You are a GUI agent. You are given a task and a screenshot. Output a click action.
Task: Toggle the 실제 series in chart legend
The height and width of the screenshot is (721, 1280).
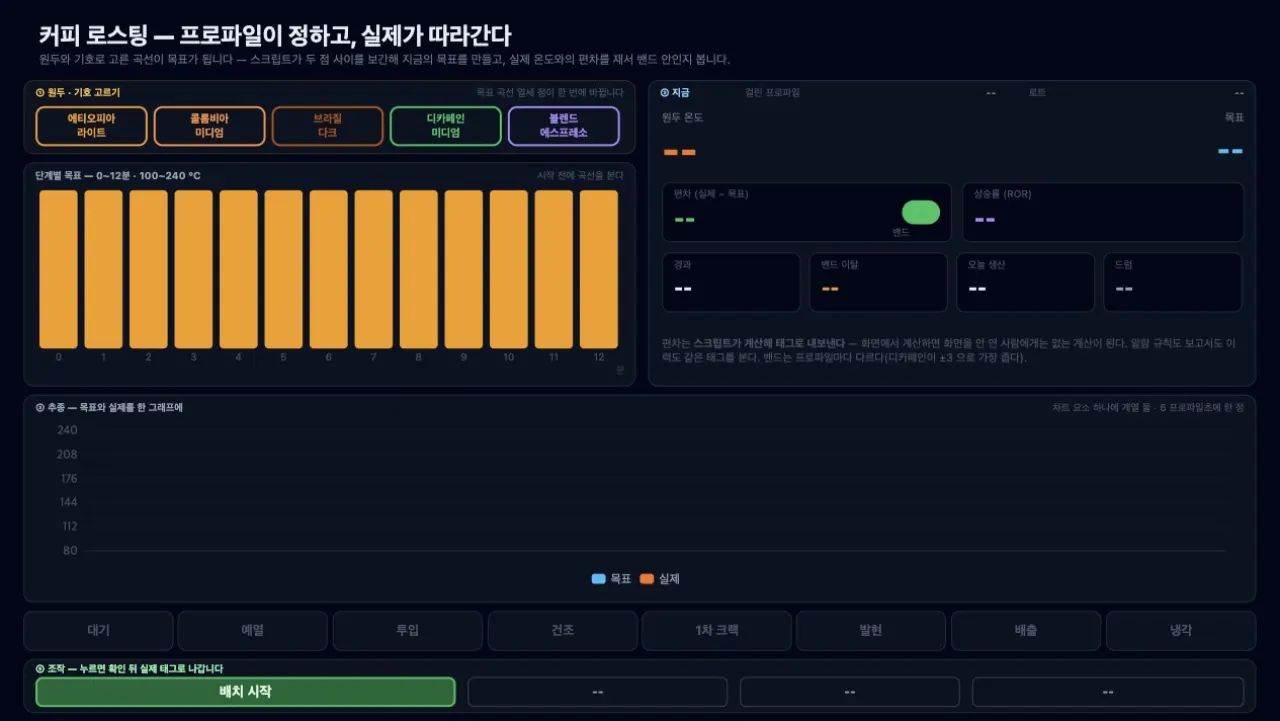coord(660,579)
